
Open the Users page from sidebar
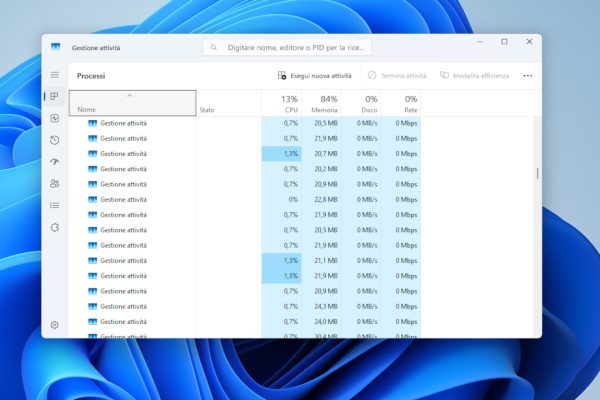point(55,184)
